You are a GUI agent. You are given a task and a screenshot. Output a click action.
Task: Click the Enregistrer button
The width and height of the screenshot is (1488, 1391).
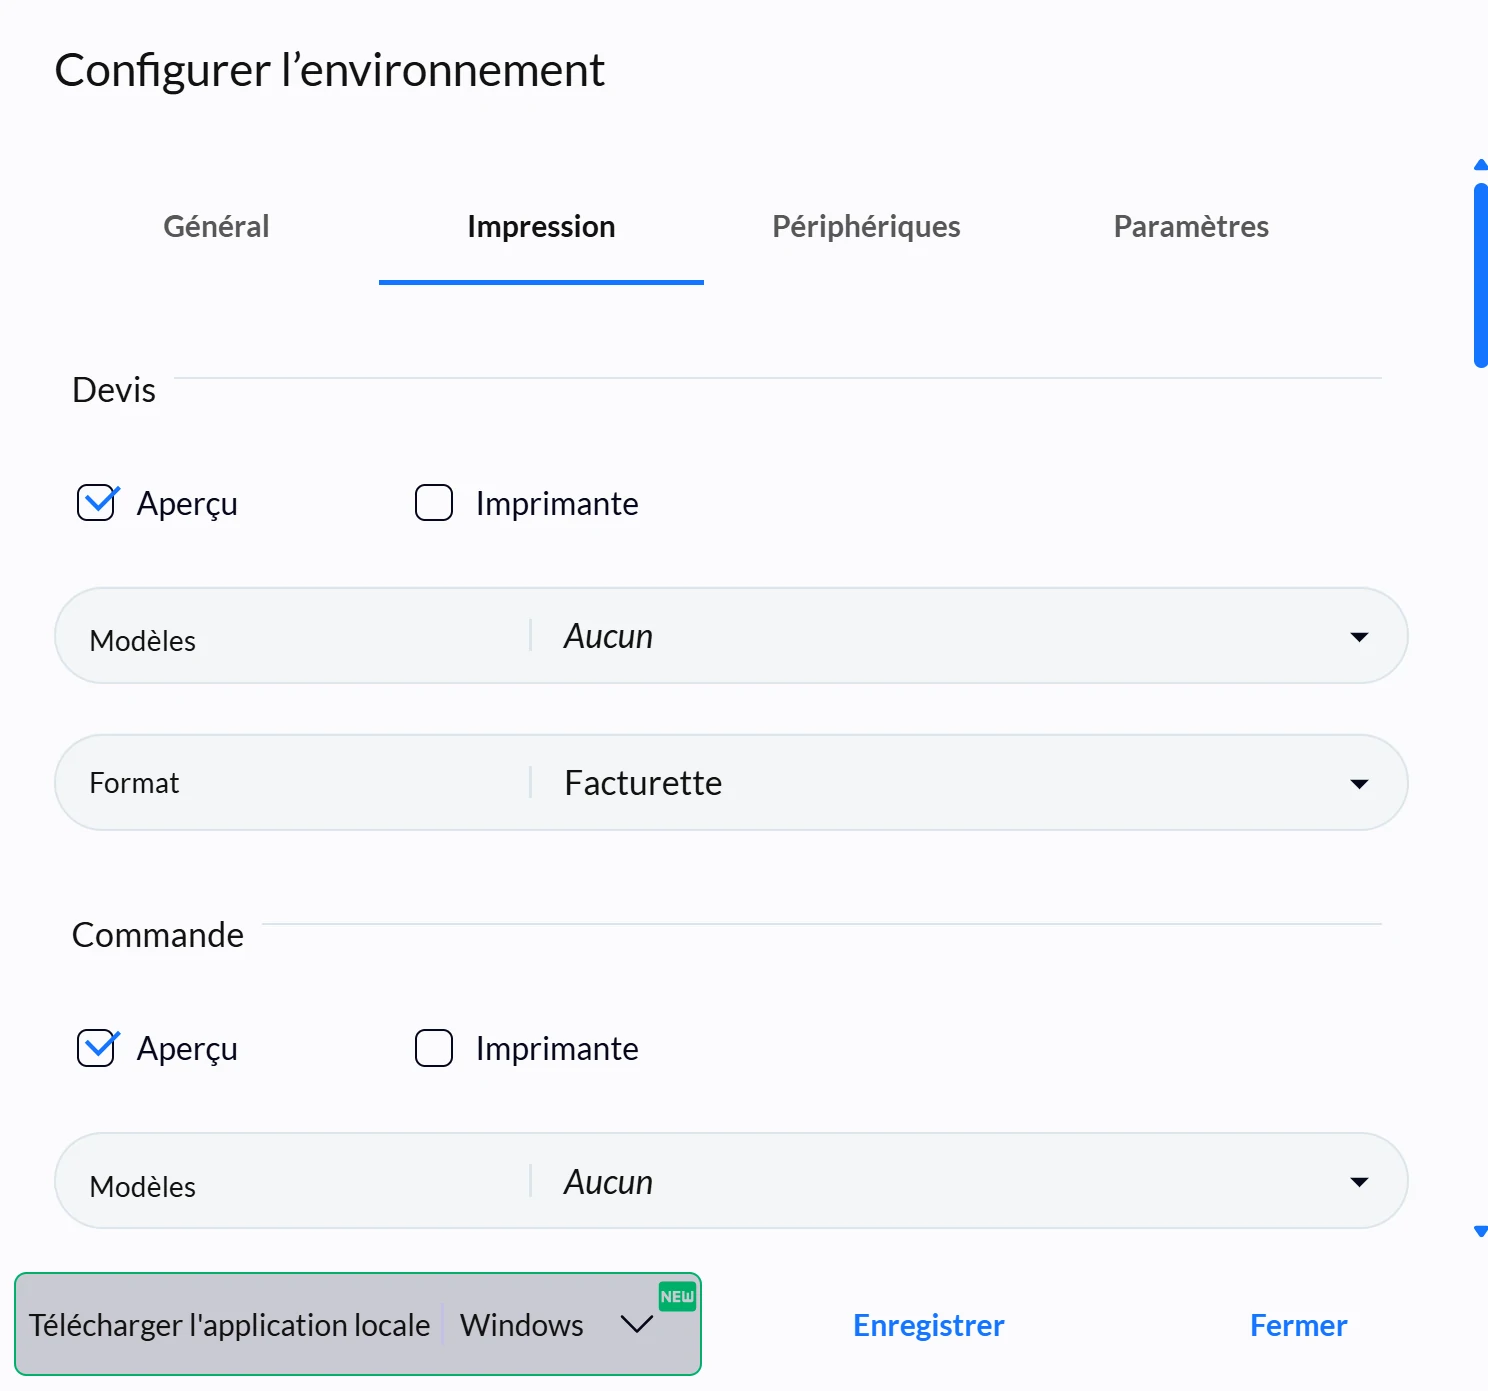click(928, 1325)
